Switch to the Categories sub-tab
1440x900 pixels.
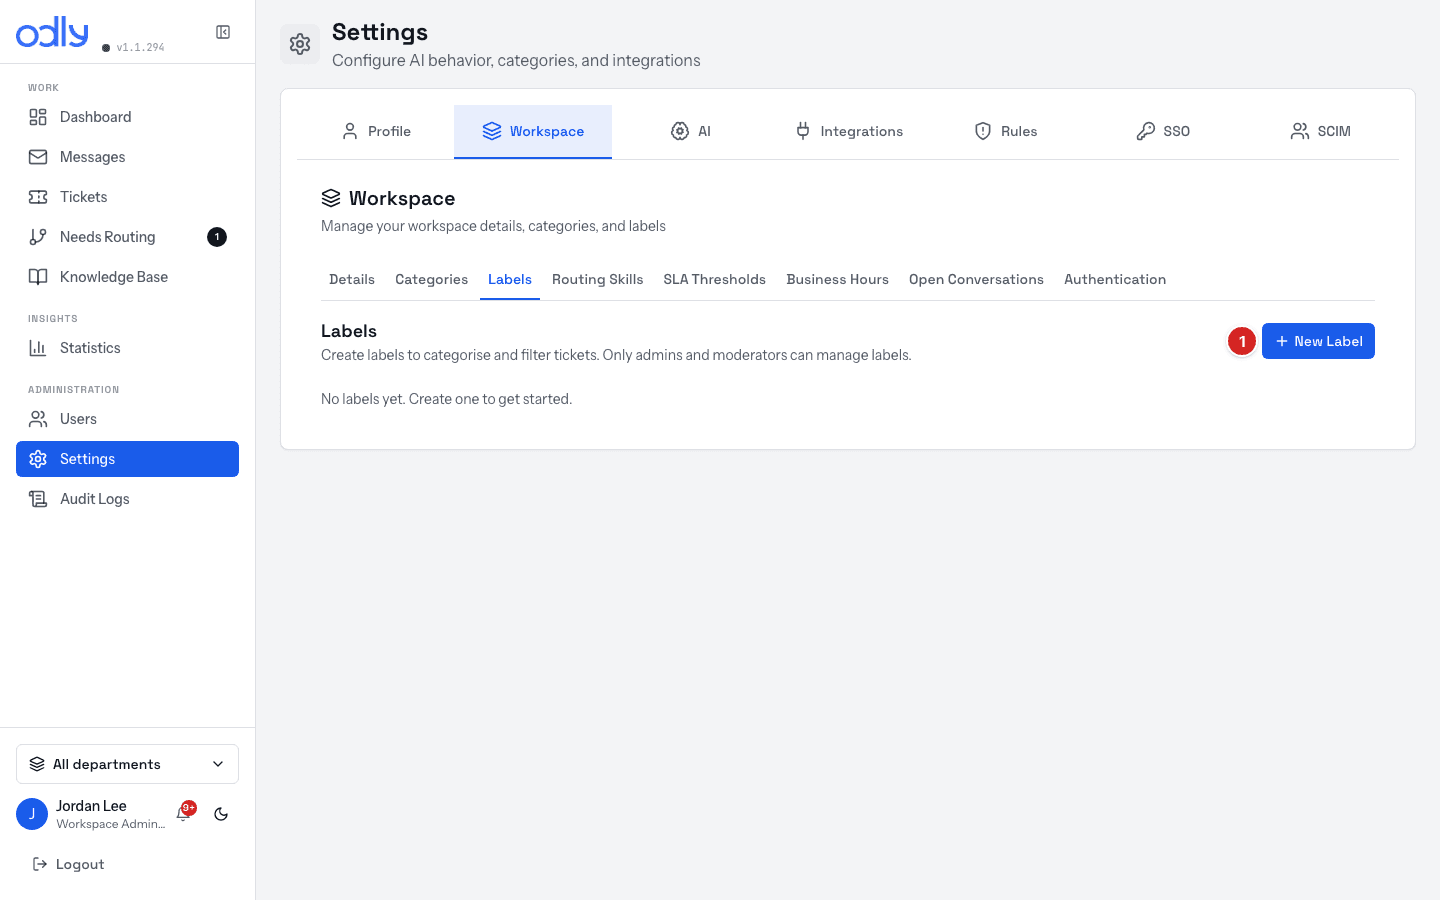coord(431,279)
